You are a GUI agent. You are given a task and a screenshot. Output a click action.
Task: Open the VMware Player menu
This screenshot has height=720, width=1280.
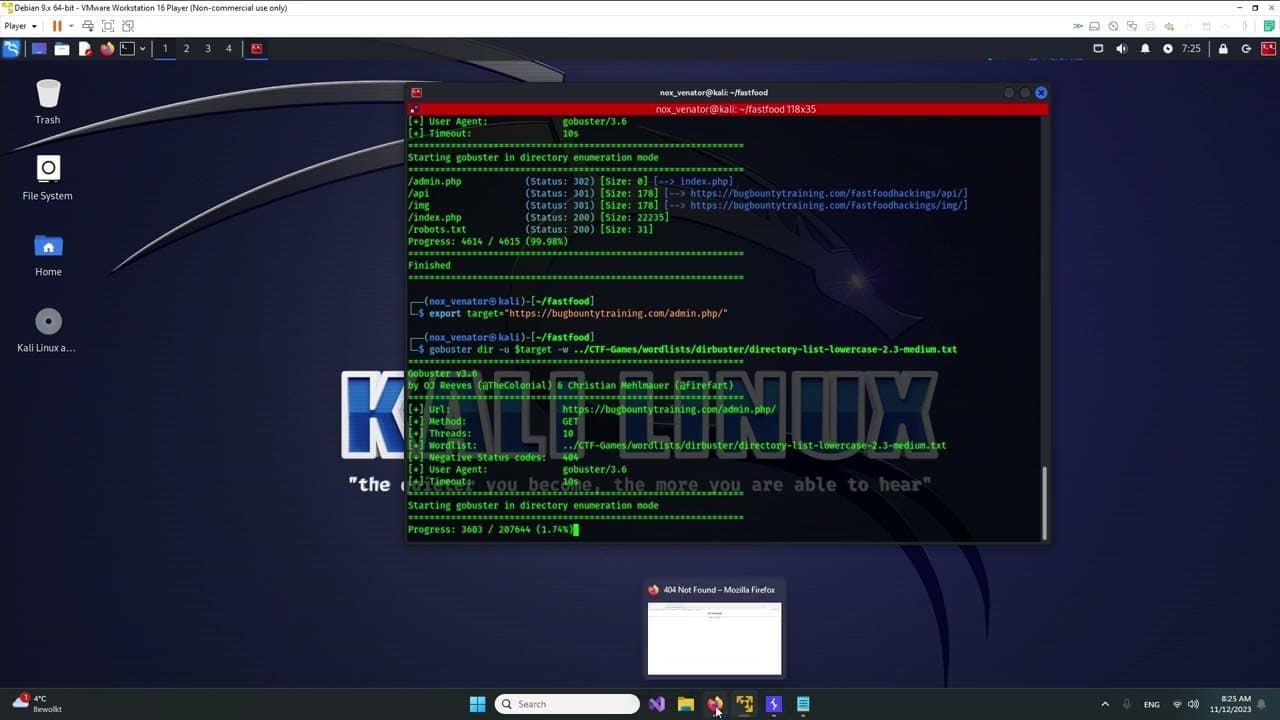point(20,26)
